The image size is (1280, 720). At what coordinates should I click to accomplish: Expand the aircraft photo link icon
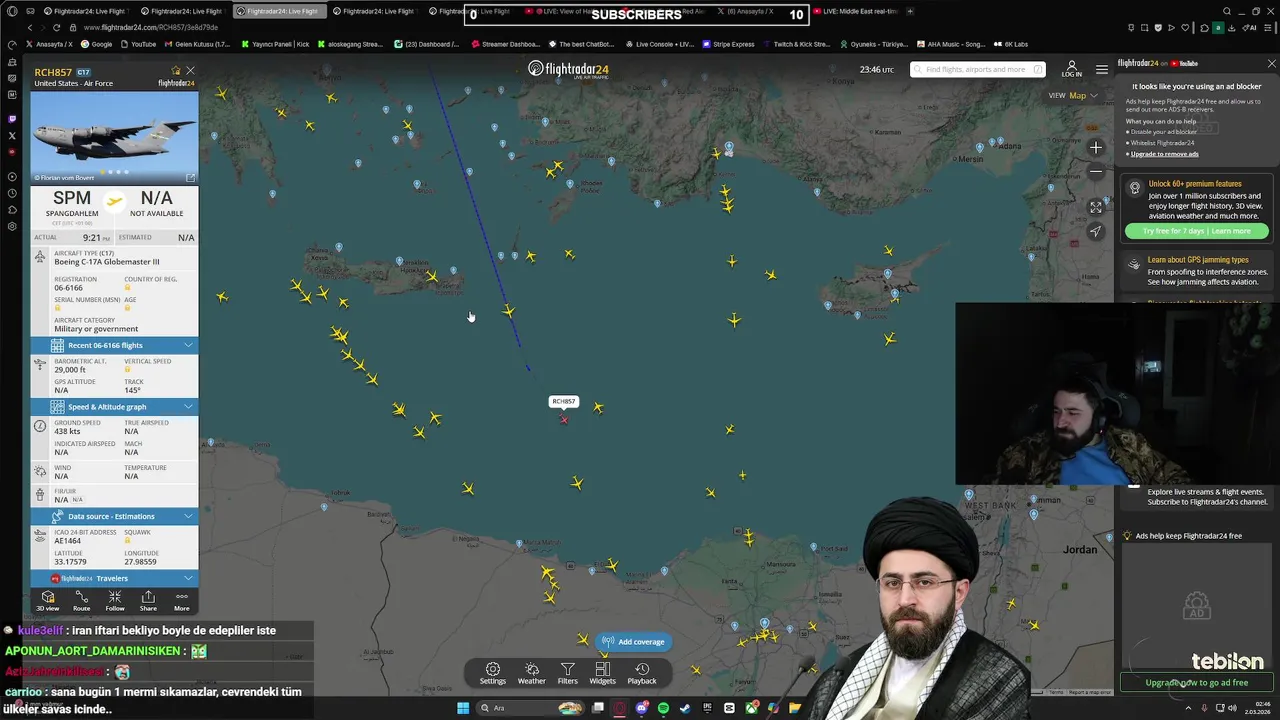(x=190, y=177)
